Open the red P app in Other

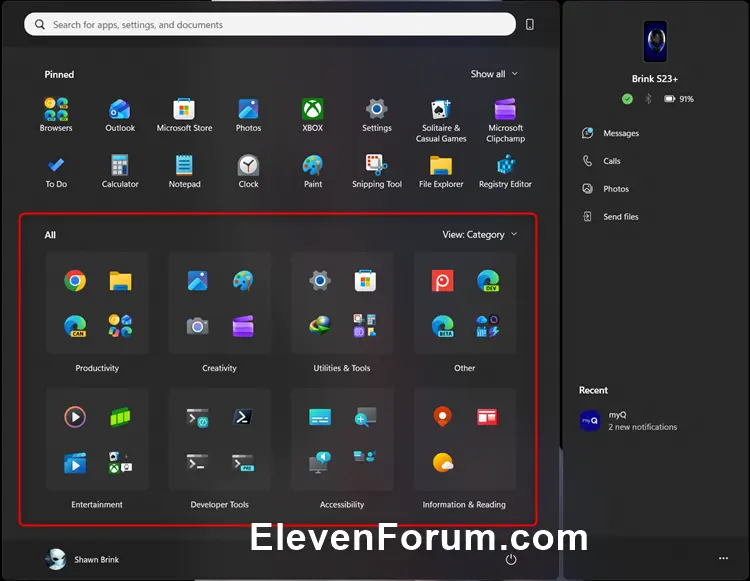(442, 281)
